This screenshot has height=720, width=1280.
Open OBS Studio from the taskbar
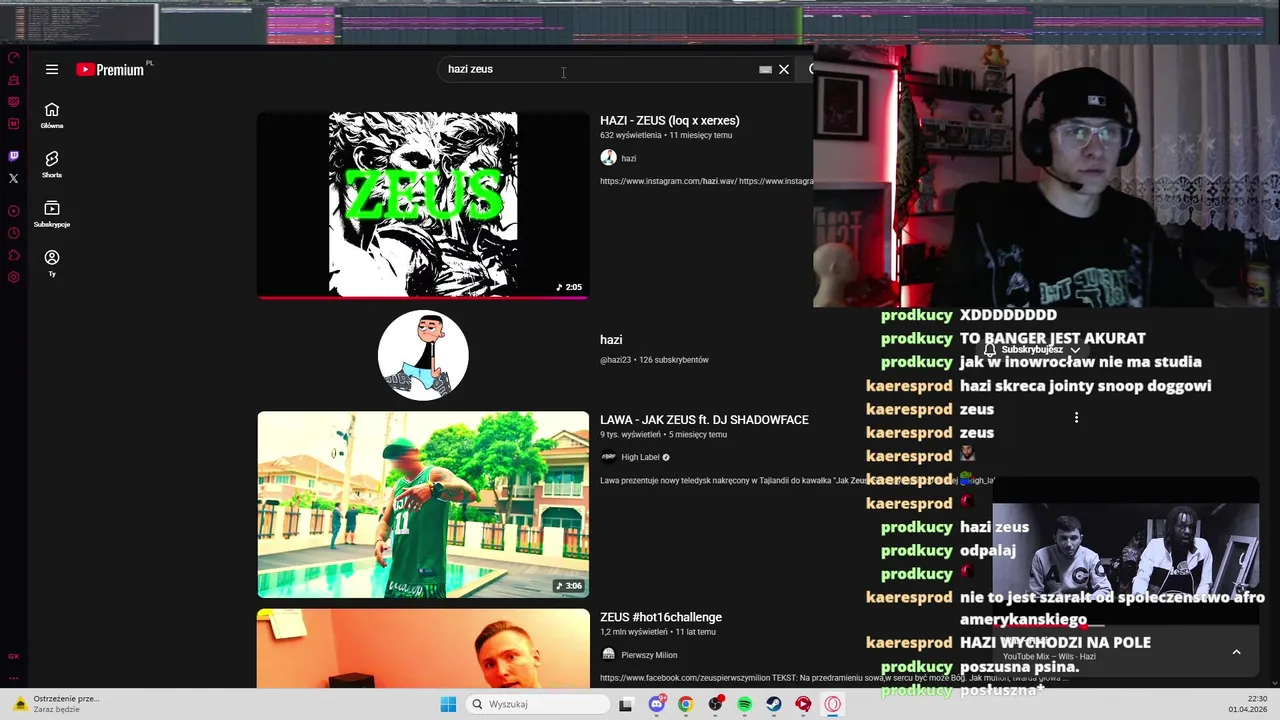715,704
